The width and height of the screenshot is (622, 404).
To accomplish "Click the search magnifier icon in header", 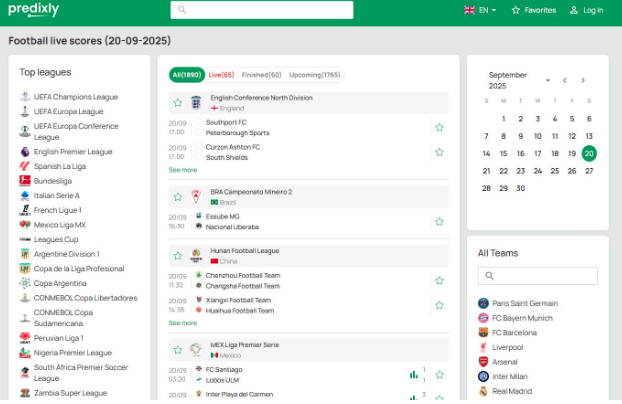I will [x=182, y=10].
